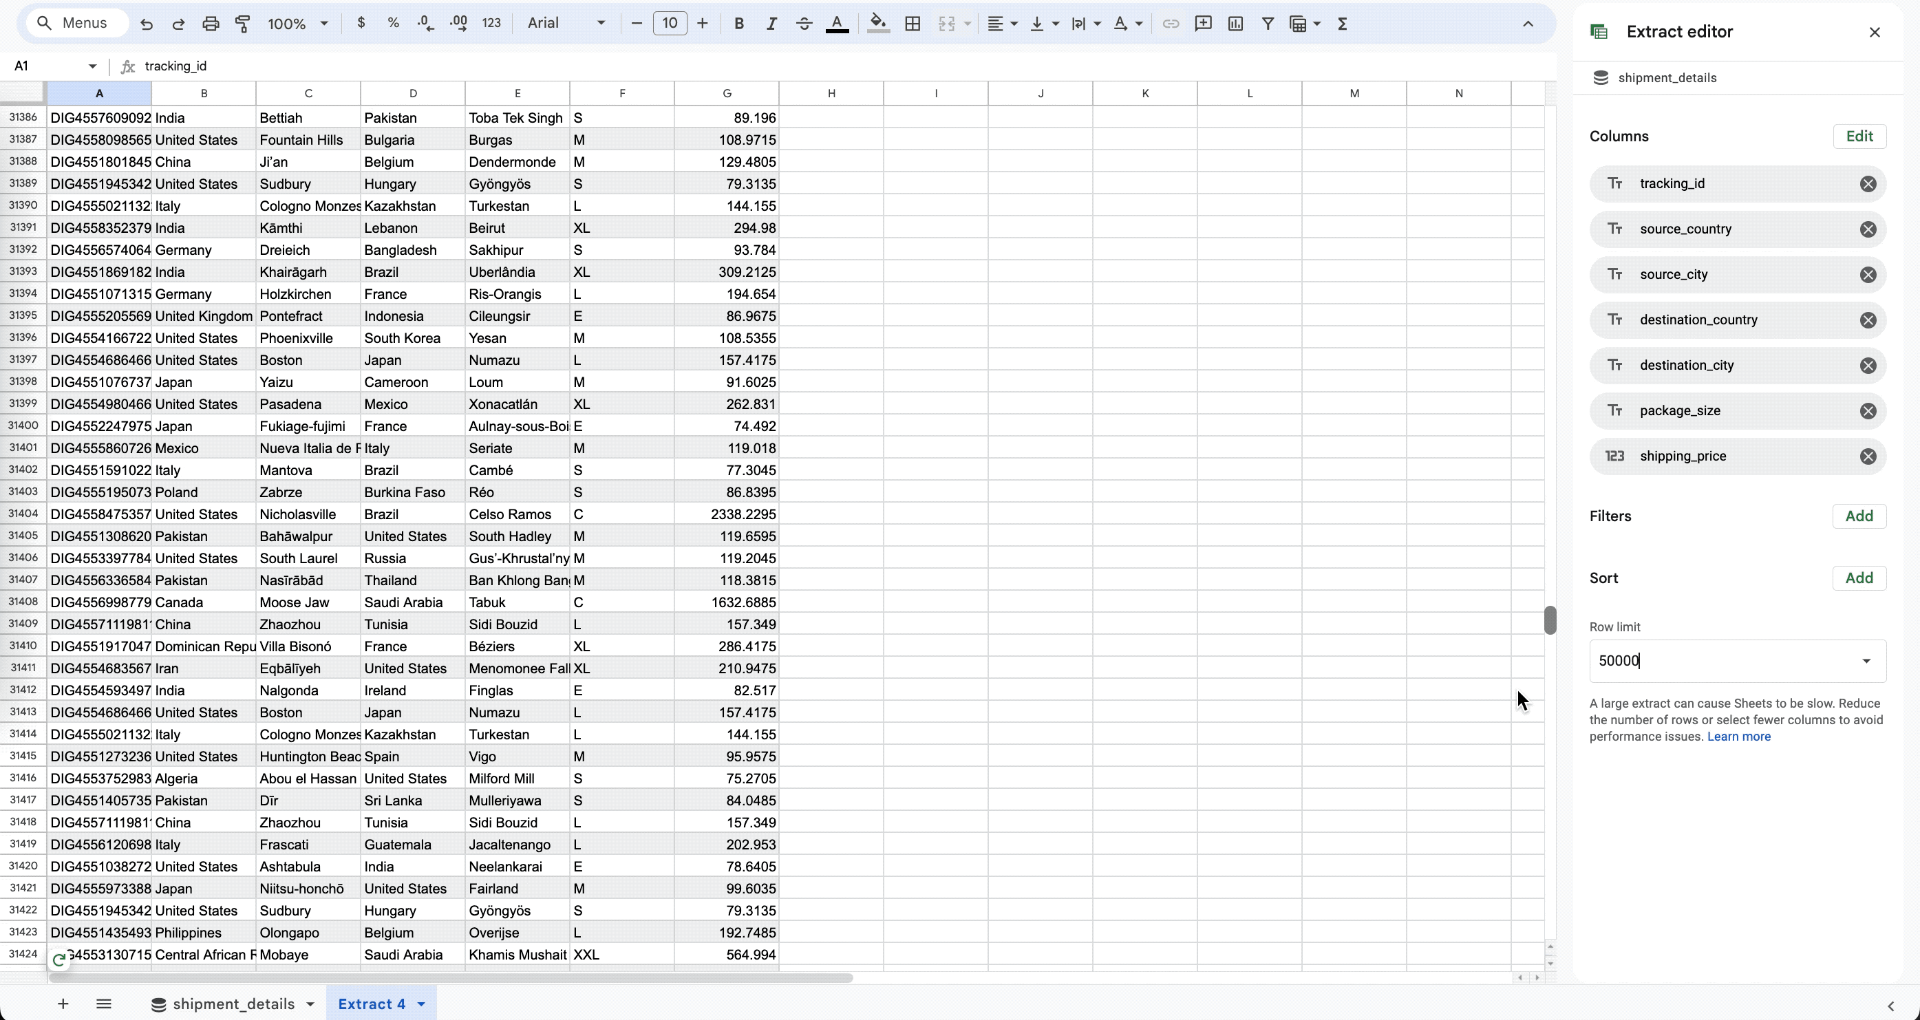1920x1020 pixels.
Task: Click the print icon
Action: pyautogui.click(x=211, y=24)
